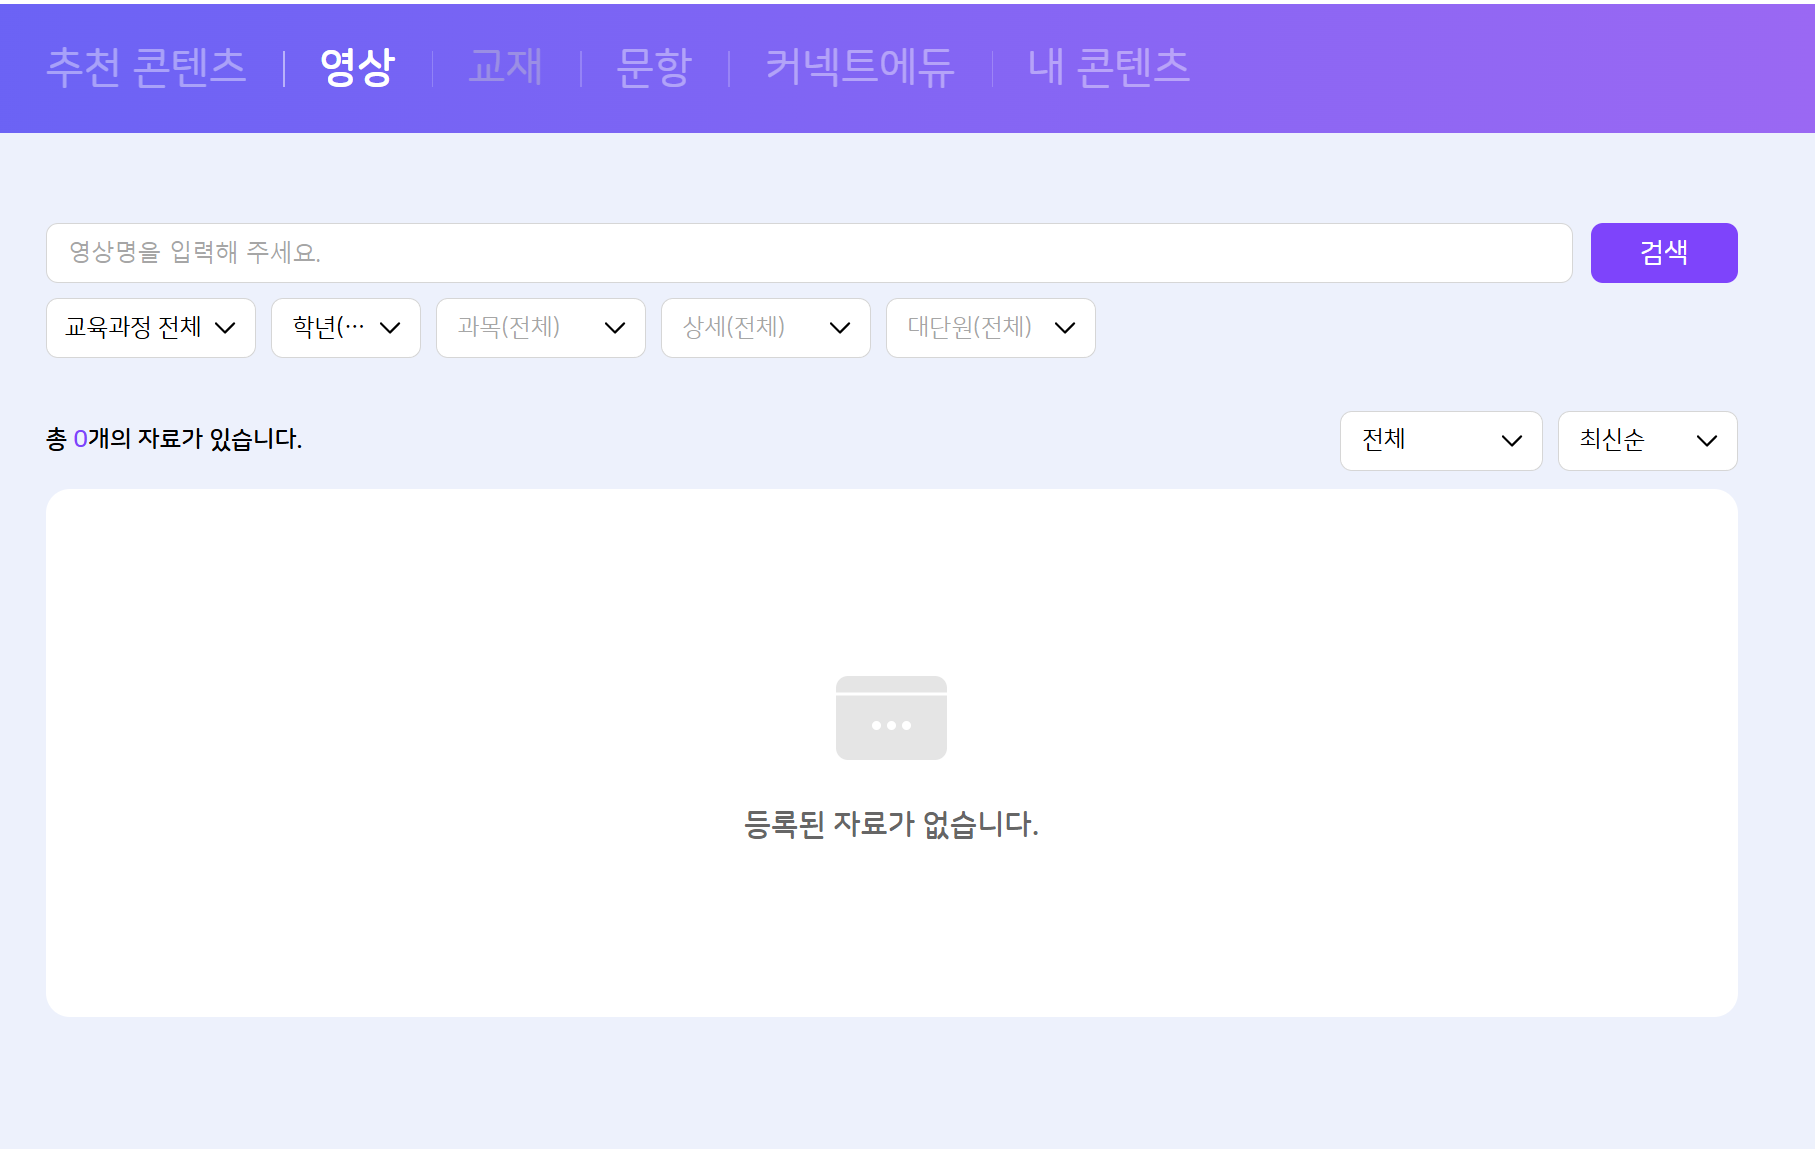Open the 추천 콘텐츠 tab
Viewport: 1815px width, 1149px height.
[x=146, y=67]
